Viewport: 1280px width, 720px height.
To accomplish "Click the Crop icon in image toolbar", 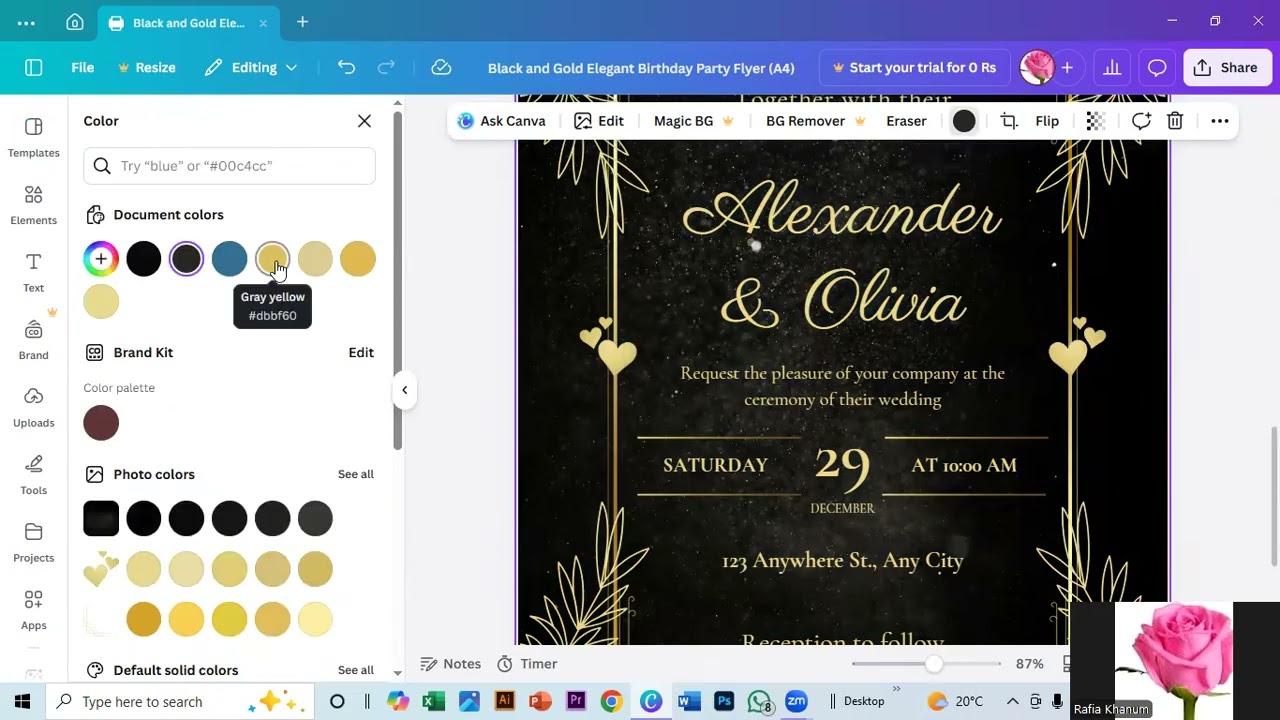I will [x=1009, y=121].
